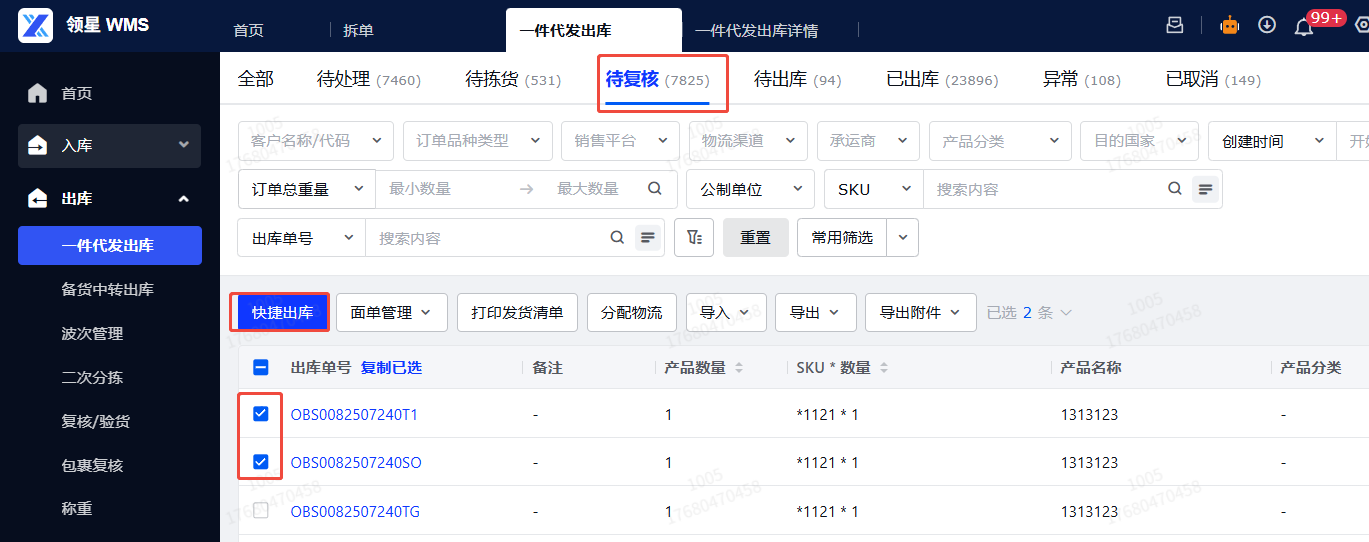Open 波次管理 in the sidebar
Screen dimensions: 1369x542
(x=92, y=334)
